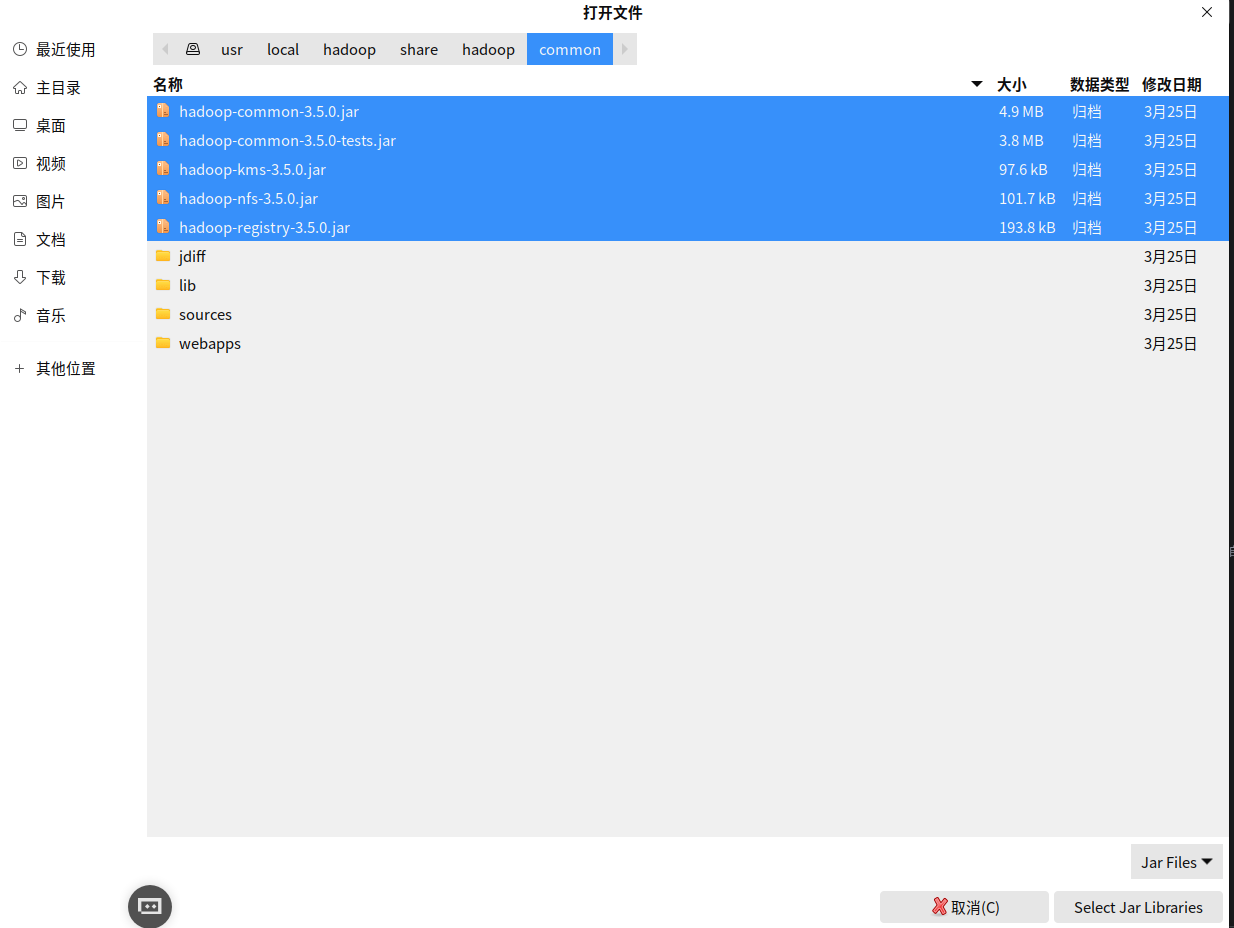Click the 97.6 kB size value
The width and height of the screenshot is (1234, 928).
coord(1023,169)
